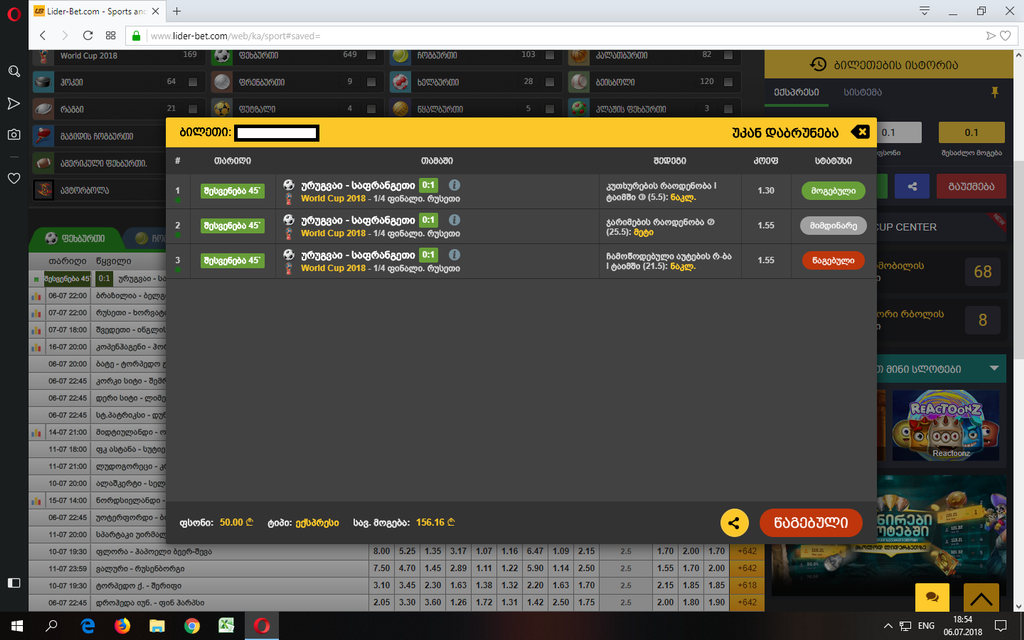Open World Cup 2018 link in row 1
This screenshot has height=640, width=1024.
[x=333, y=199]
